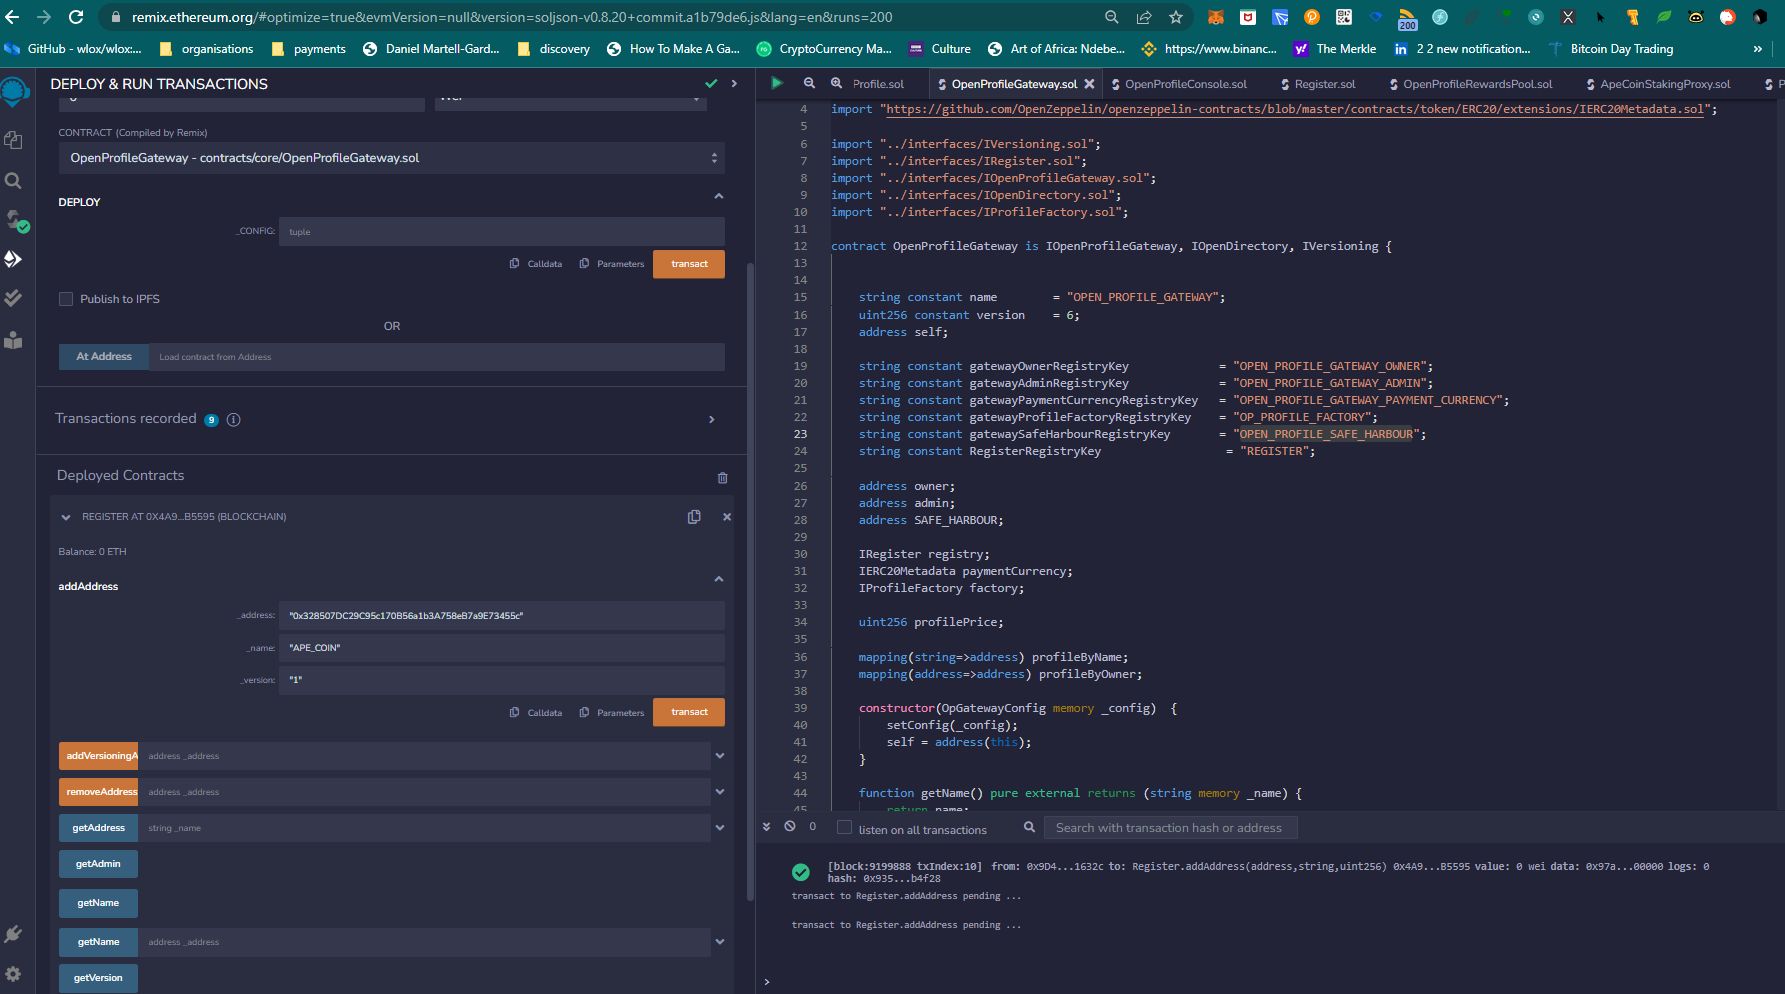Open the Plugin manager plug icon

click(x=13, y=934)
